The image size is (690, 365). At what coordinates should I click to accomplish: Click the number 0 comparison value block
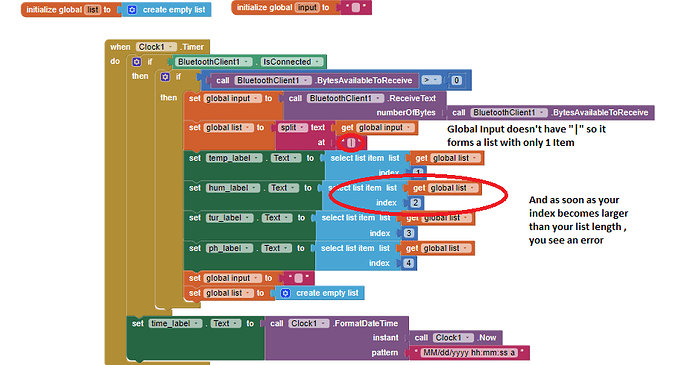(x=456, y=80)
